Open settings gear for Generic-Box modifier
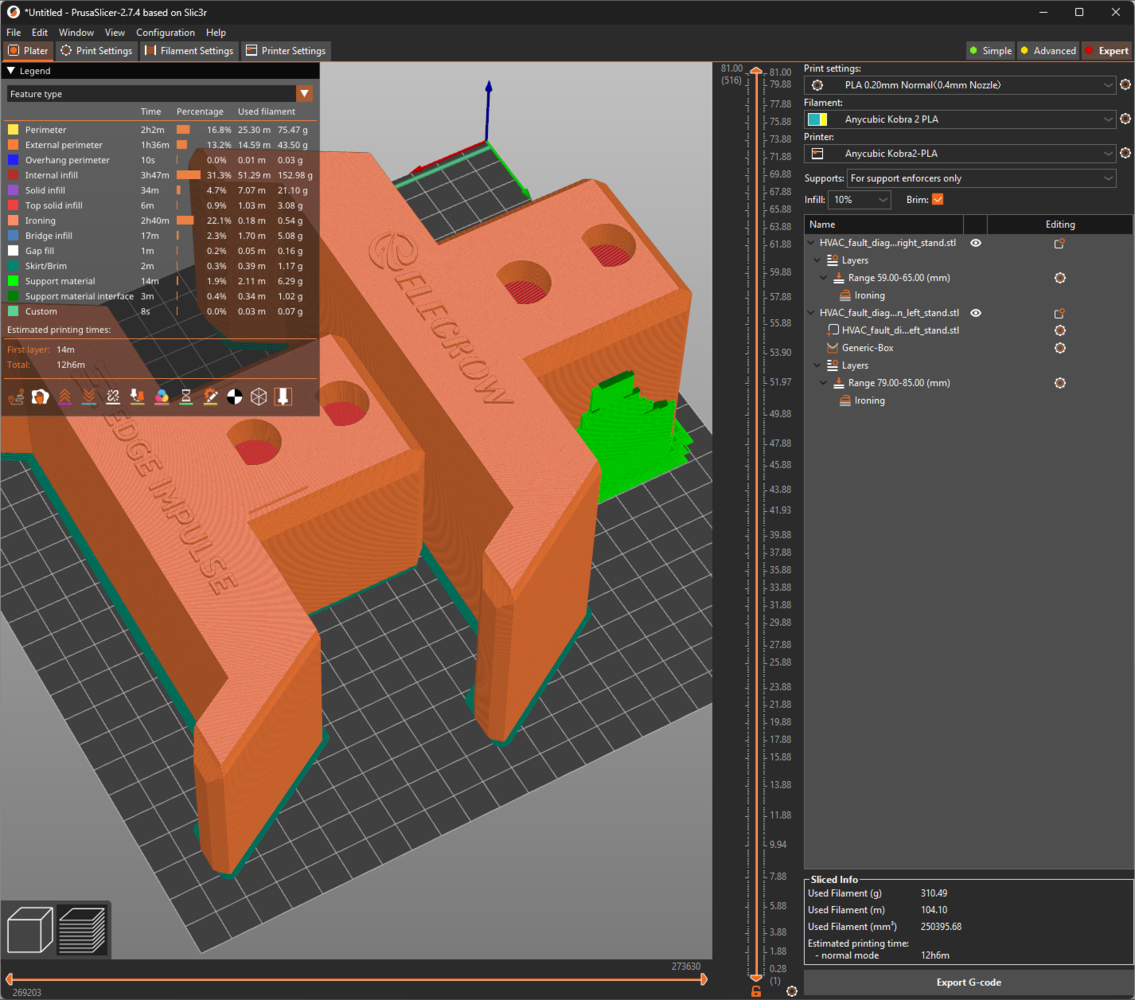The height and width of the screenshot is (1000, 1135). 1060,348
